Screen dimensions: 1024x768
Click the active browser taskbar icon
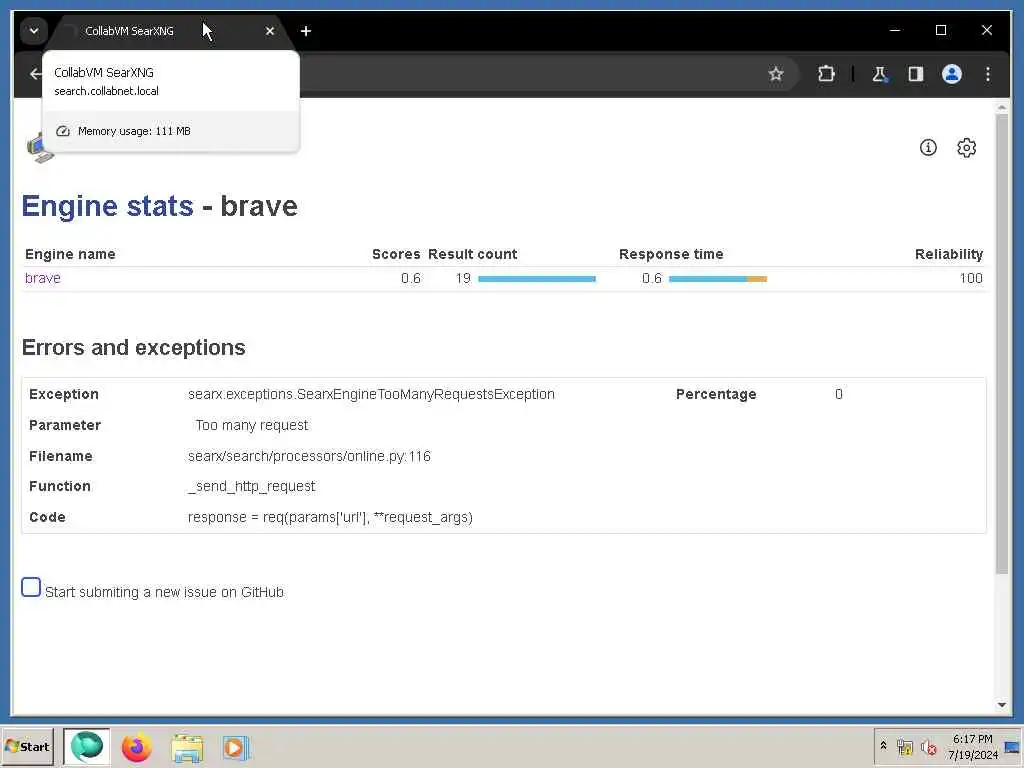(87, 746)
